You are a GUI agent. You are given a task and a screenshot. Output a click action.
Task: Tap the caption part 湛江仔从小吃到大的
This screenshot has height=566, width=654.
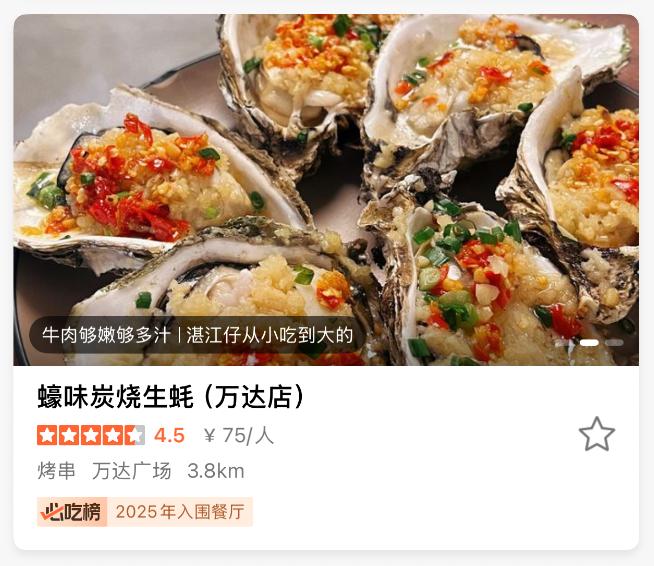coord(270,335)
